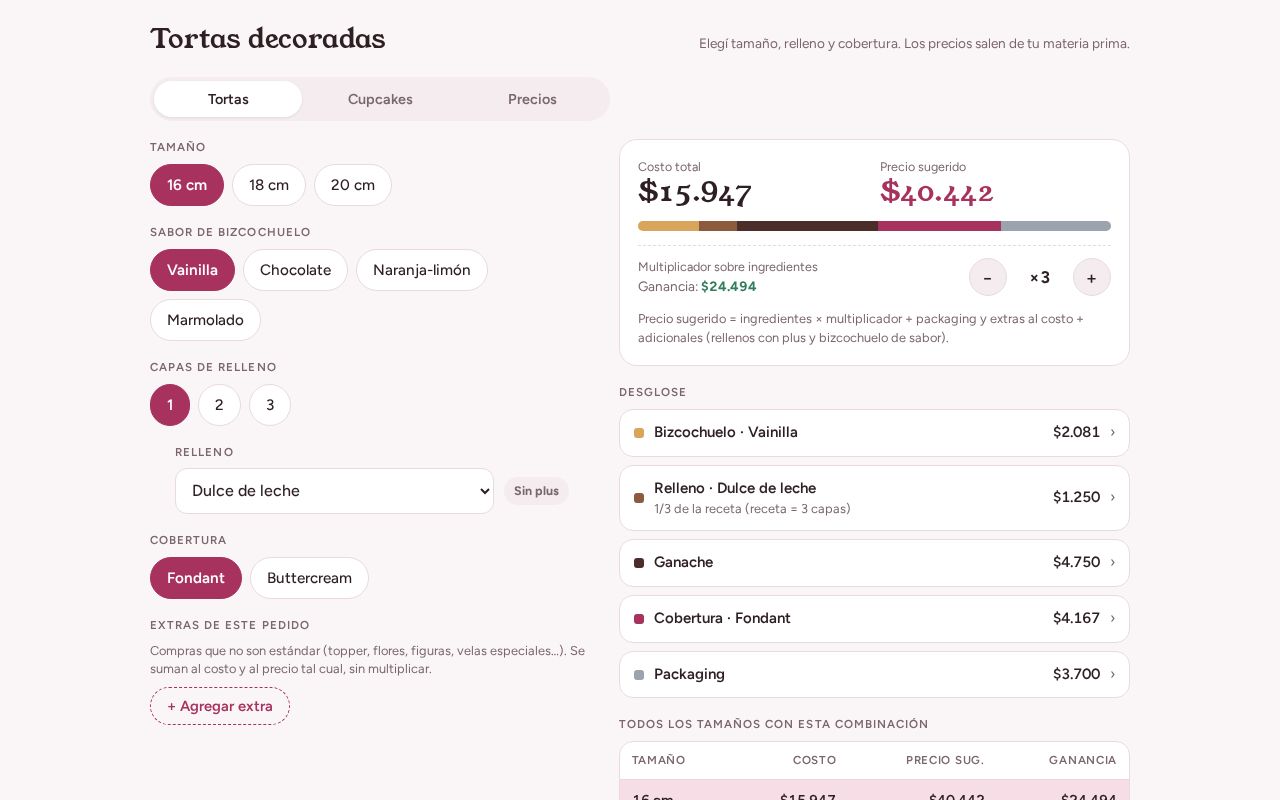Click the dark brown Ganache cost bar segment
Viewport: 1280px width, 800px height.
coord(807,226)
